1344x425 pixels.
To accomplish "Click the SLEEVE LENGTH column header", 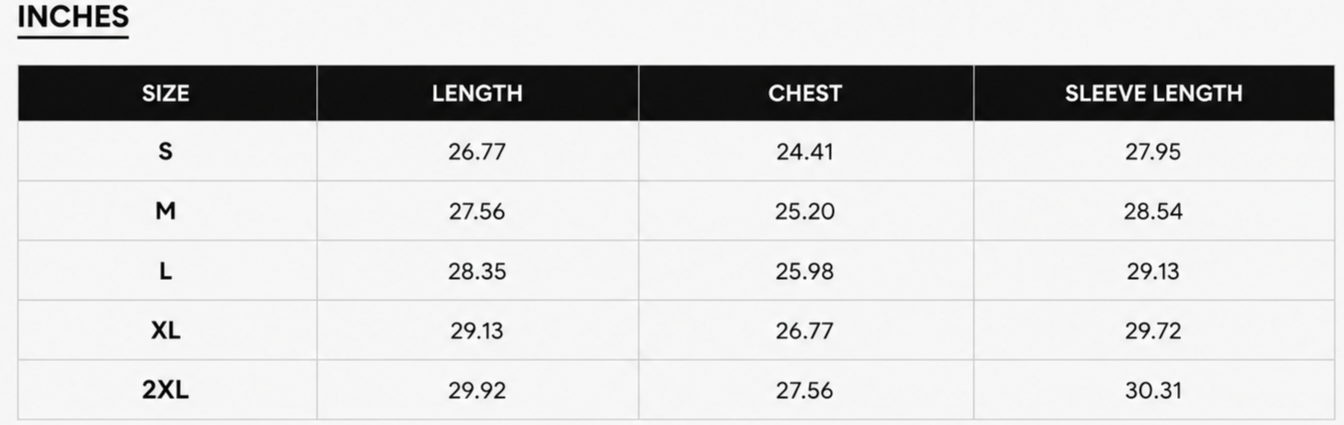I will (1153, 94).
